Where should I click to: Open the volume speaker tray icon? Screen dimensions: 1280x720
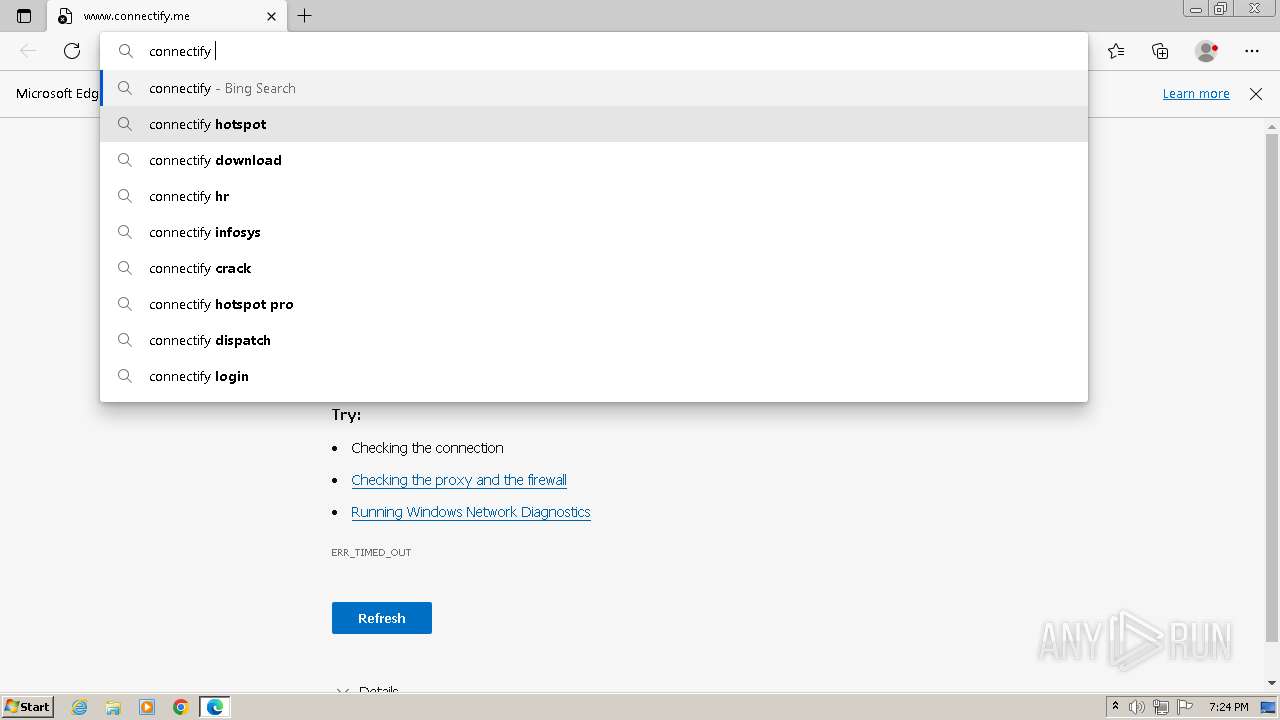(x=1137, y=707)
